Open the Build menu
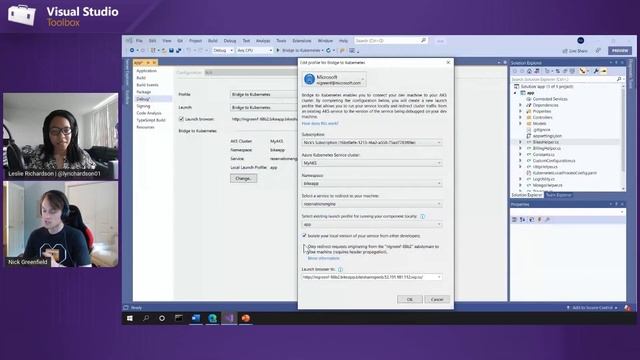 pos(213,41)
